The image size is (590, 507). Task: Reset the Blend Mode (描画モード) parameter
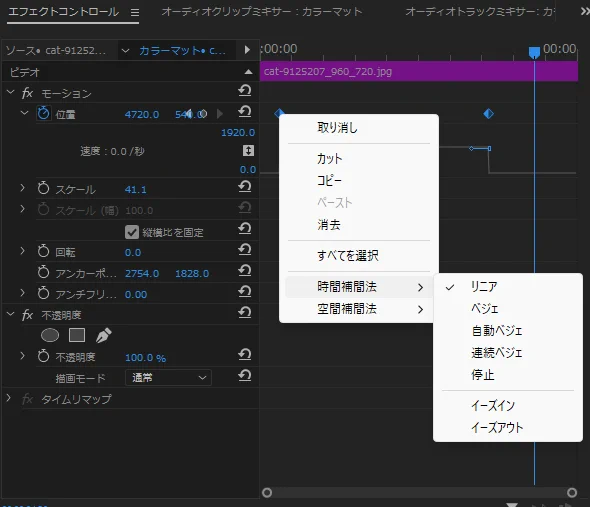coord(245,375)
